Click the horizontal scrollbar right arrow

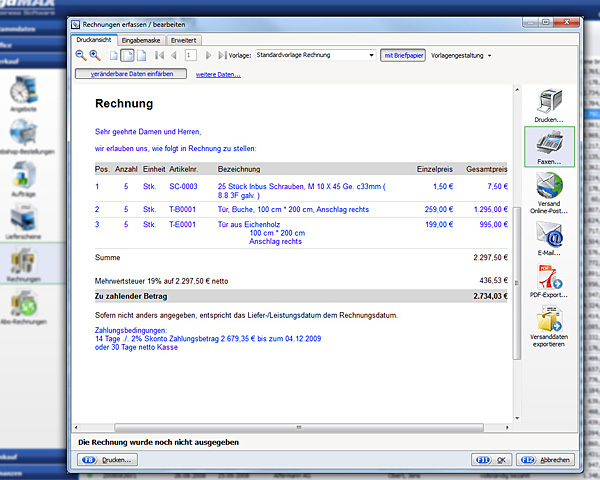[507, 427]
